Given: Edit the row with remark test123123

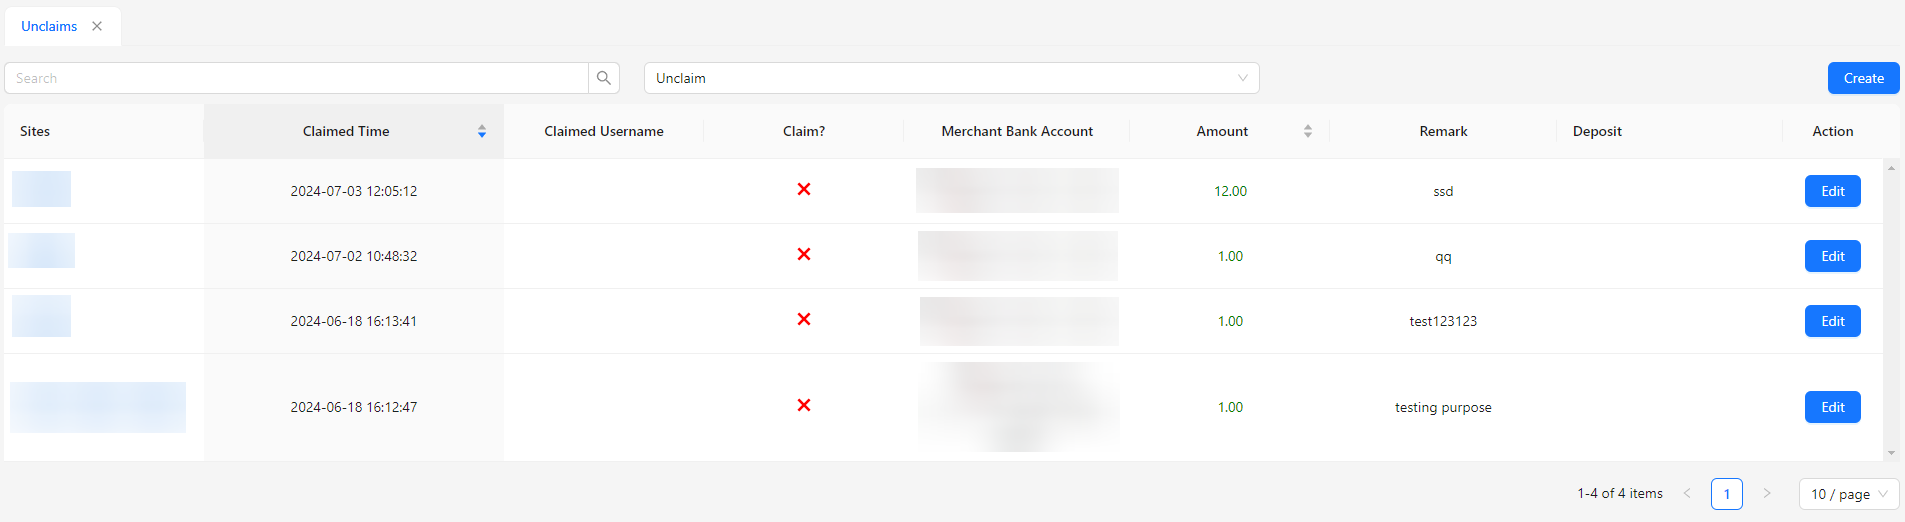Looking at the screenshot, I should 1832,321.
